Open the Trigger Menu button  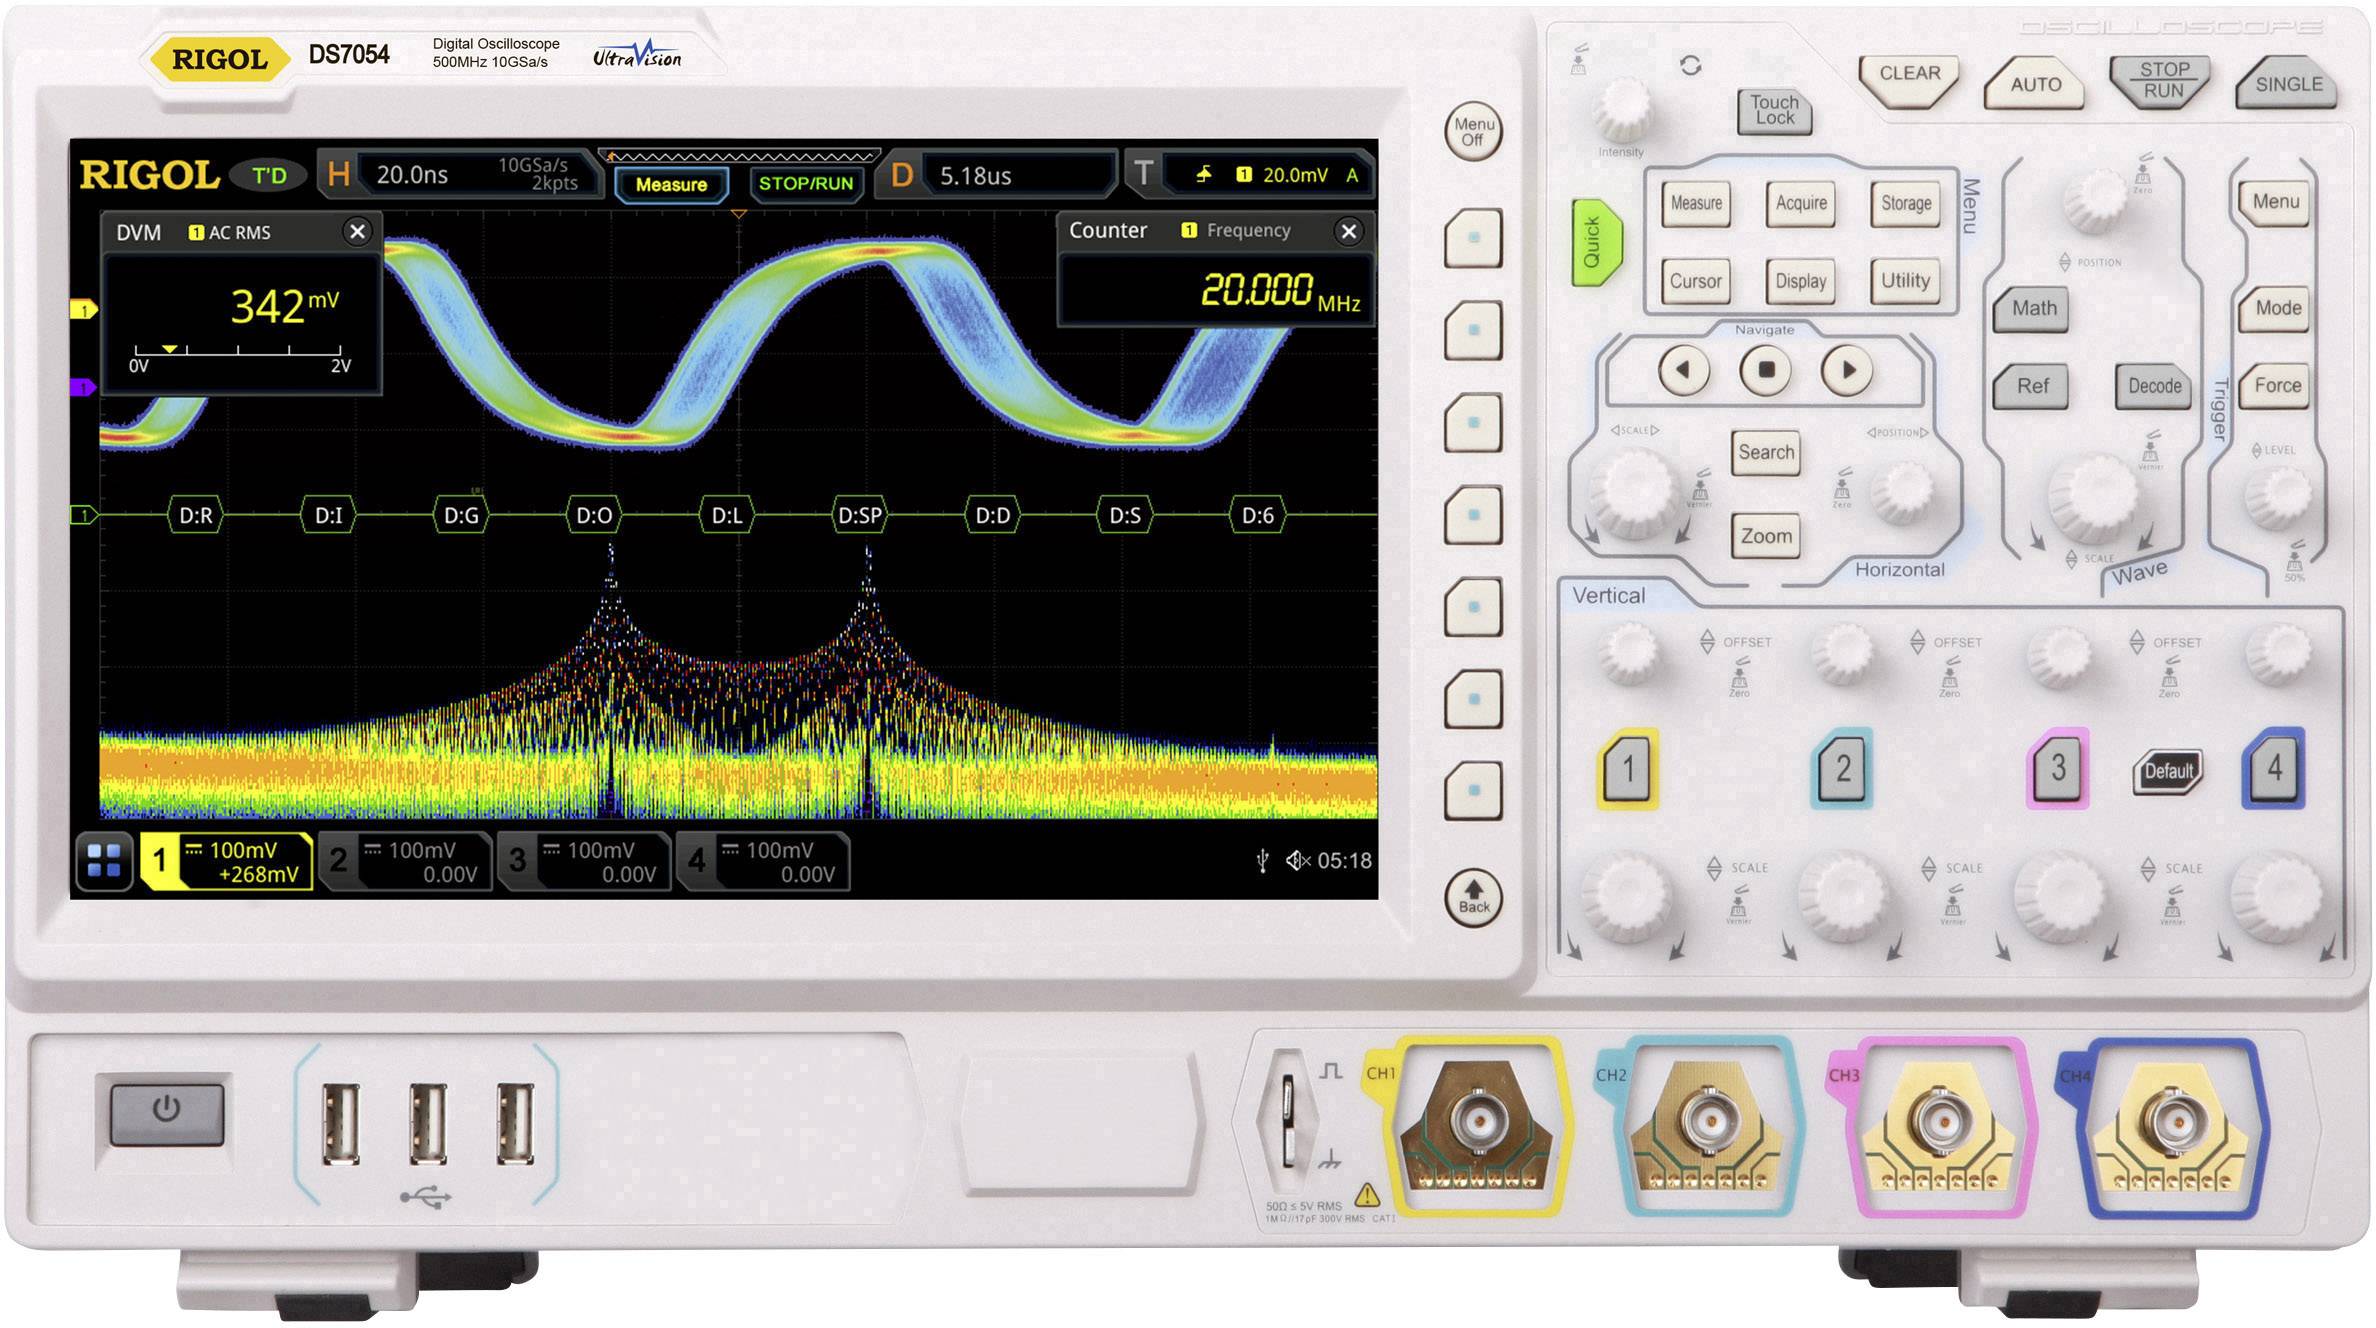2275,203
